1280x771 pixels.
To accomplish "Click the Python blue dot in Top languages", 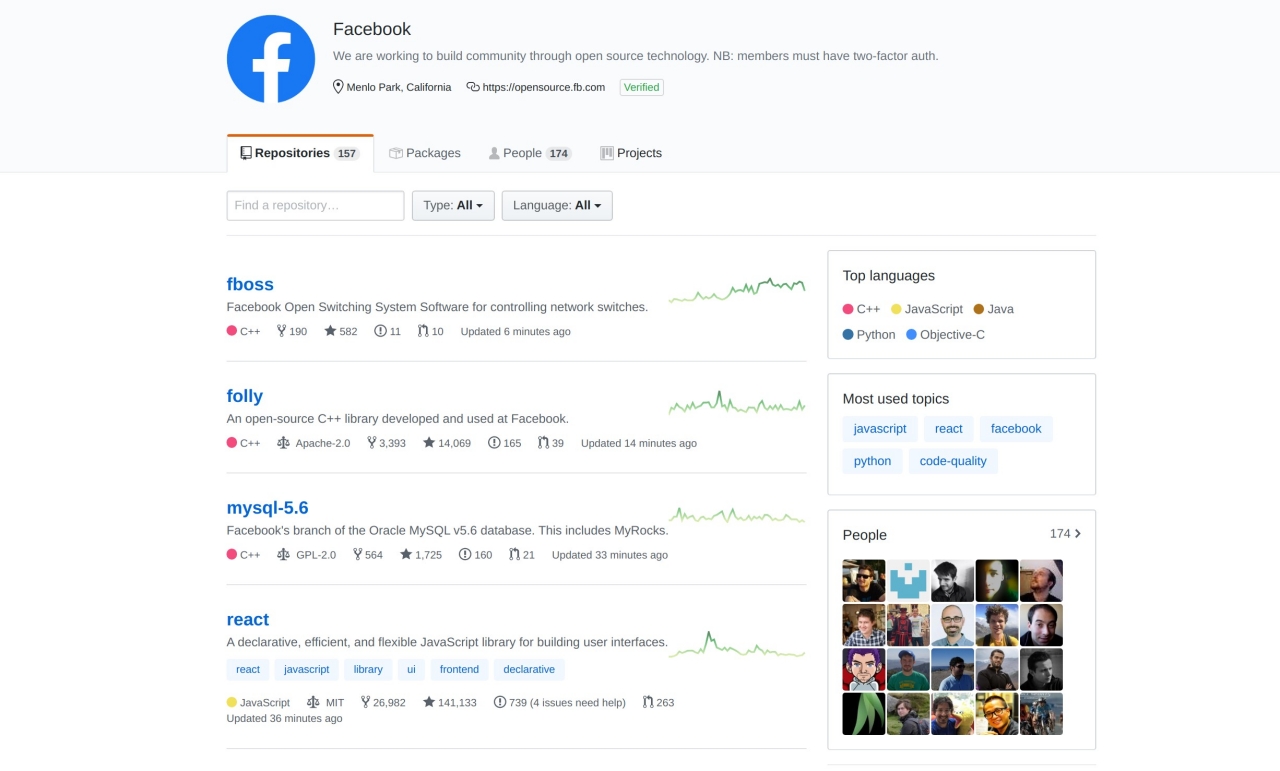I will click(848, 335).
